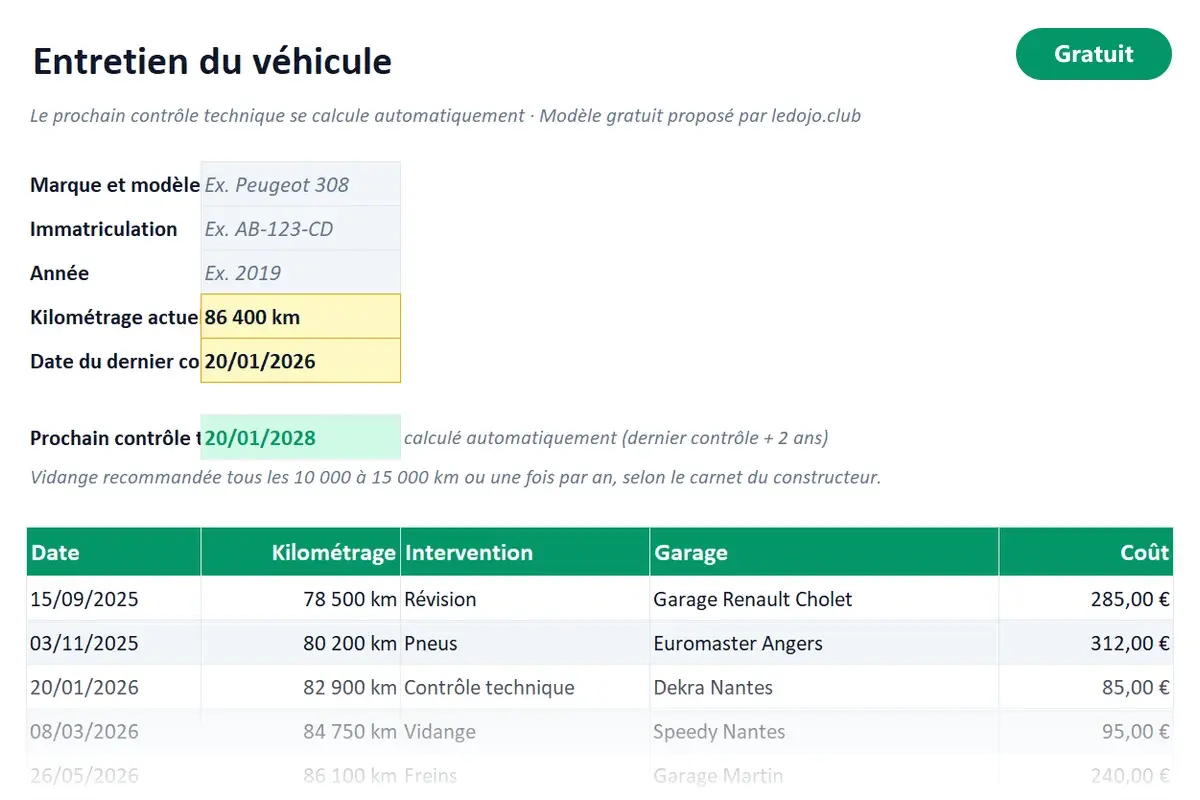The image size is (1200, 800).
Task: Select the Kilométrage column header
Action: (301, 552)
